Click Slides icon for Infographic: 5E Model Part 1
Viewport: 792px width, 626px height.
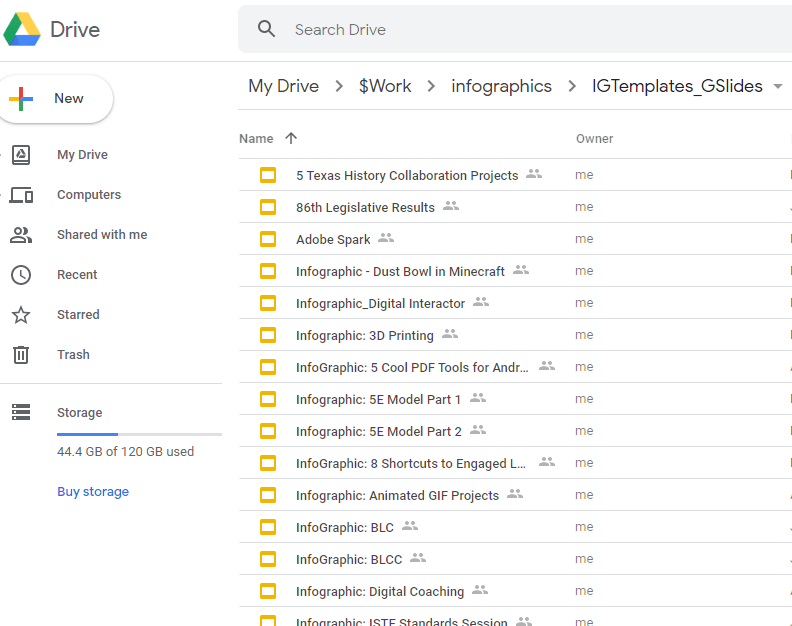pos(268,399)
